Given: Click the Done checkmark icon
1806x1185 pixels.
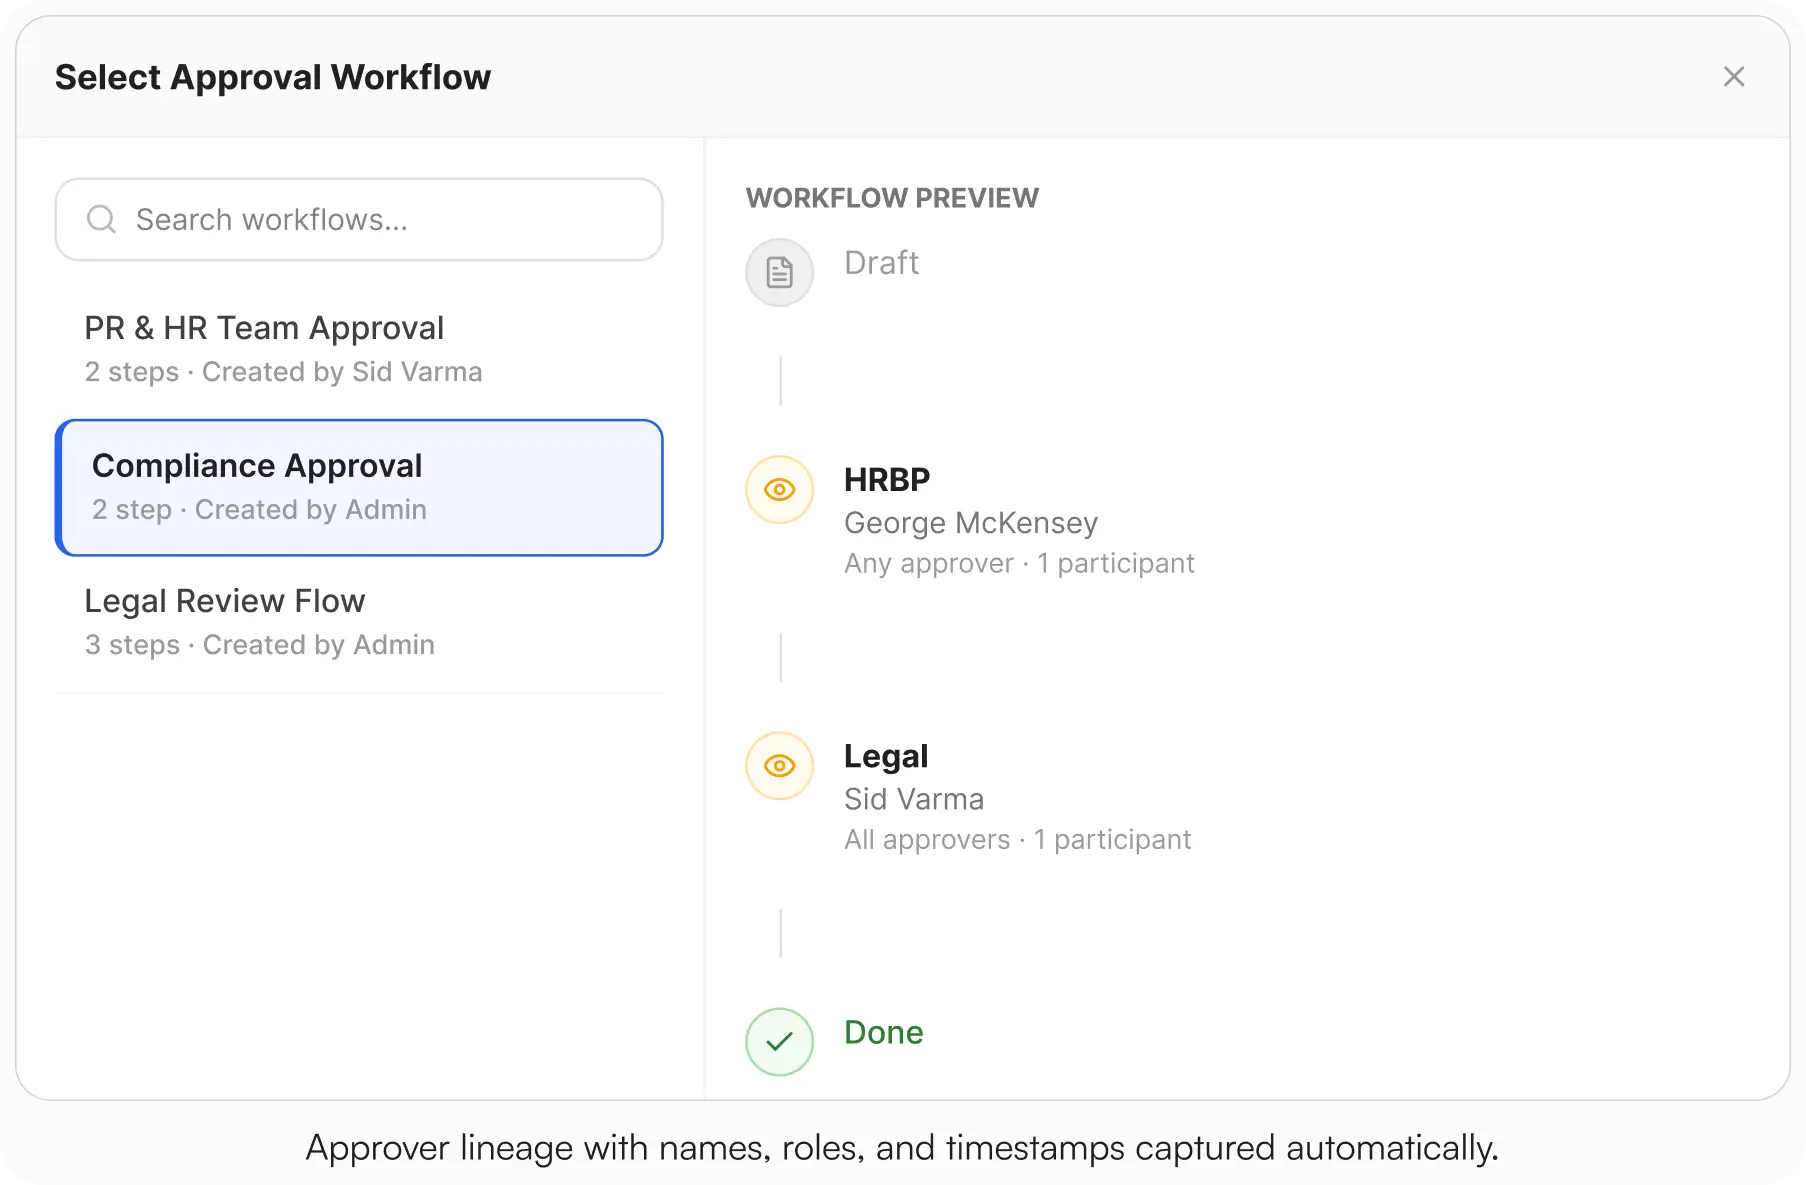Looking at the screenshot, I should point(780,1042).
